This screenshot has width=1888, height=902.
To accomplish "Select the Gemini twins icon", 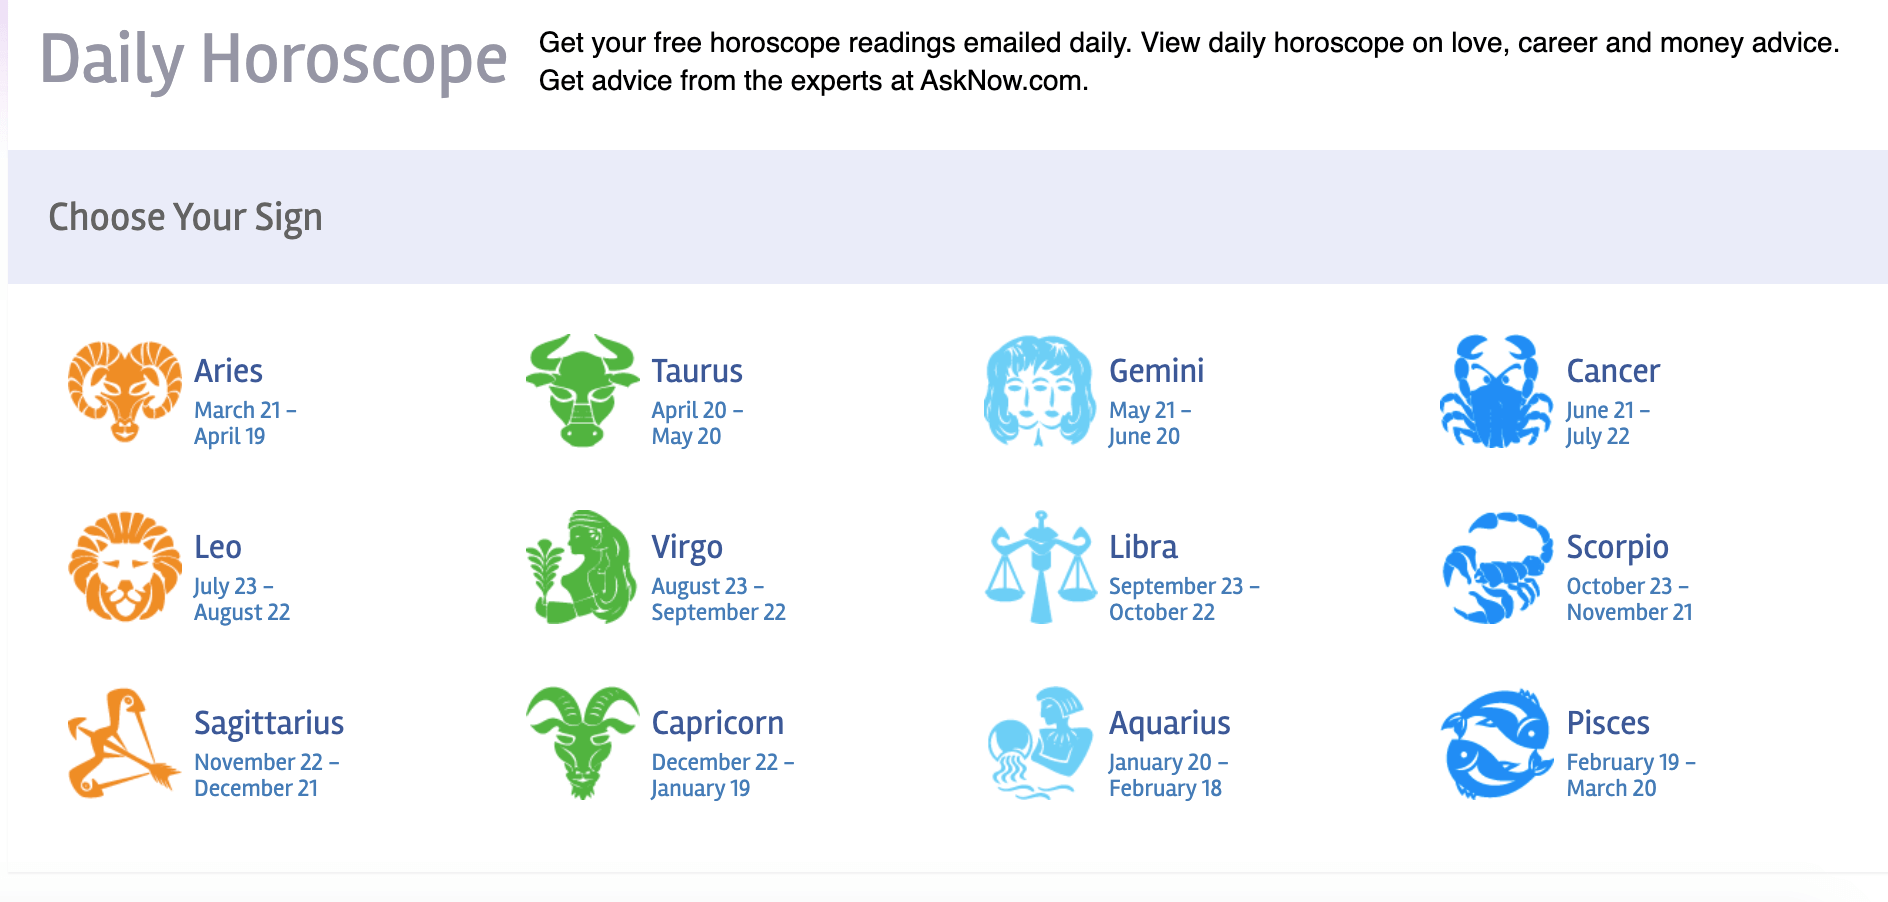I will pyautogui.click(x=1040, y=392).
